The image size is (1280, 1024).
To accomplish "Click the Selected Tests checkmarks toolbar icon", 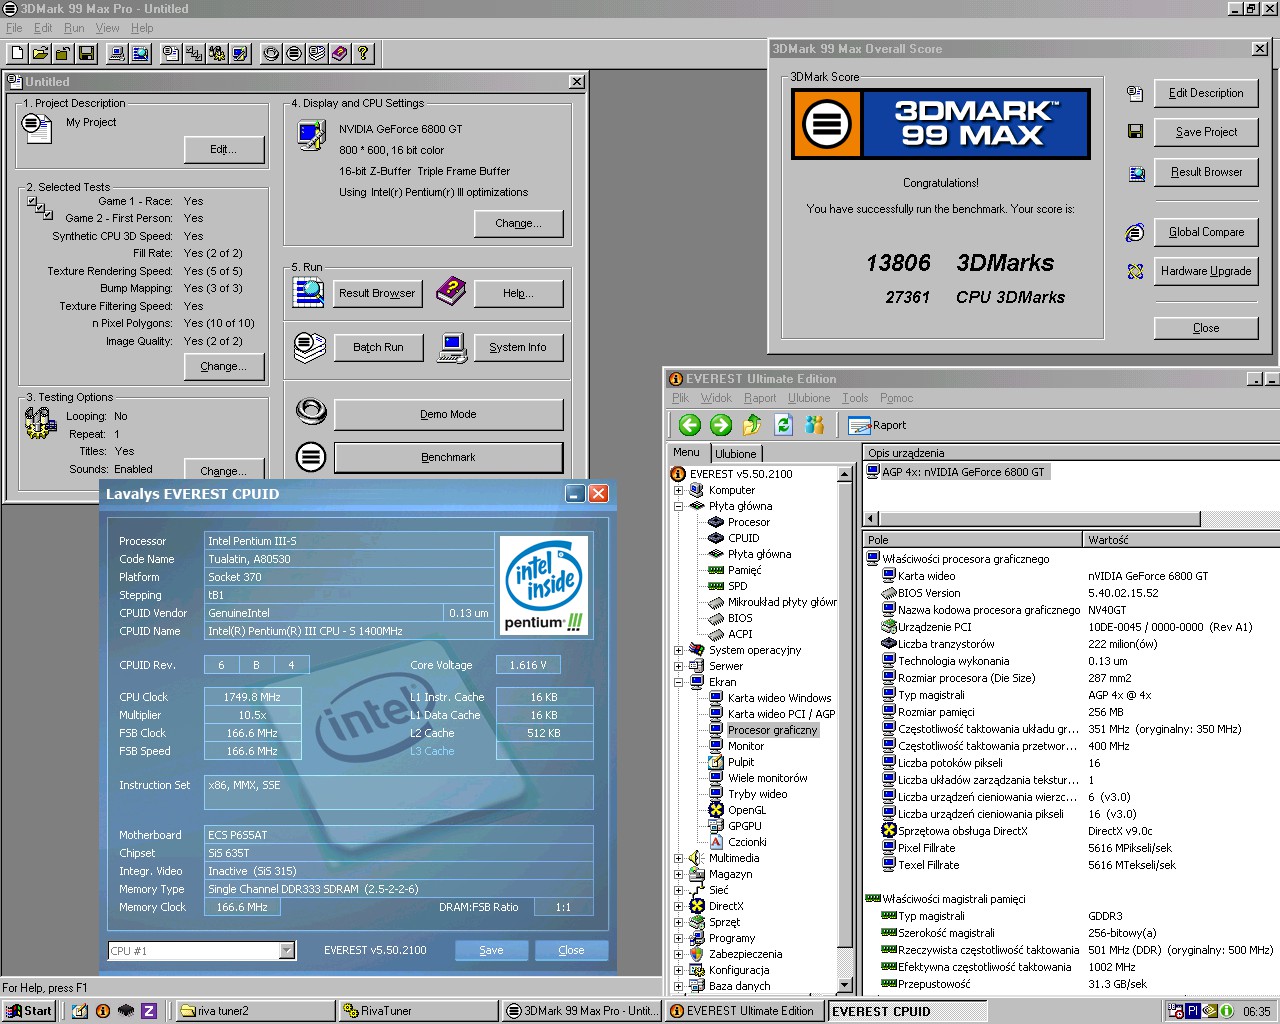I will pos(194,53).
